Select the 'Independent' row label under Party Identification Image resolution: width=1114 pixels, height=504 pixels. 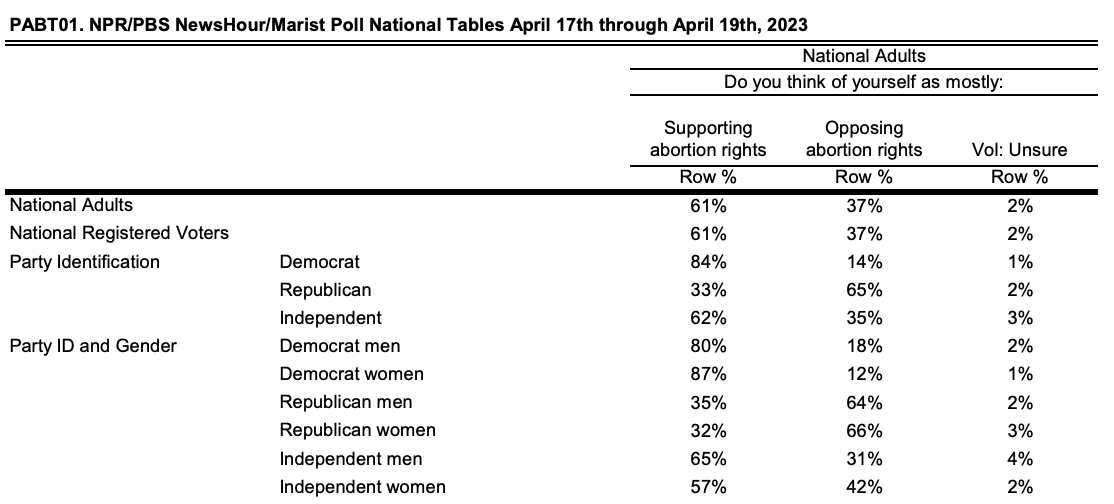point(331,318)
